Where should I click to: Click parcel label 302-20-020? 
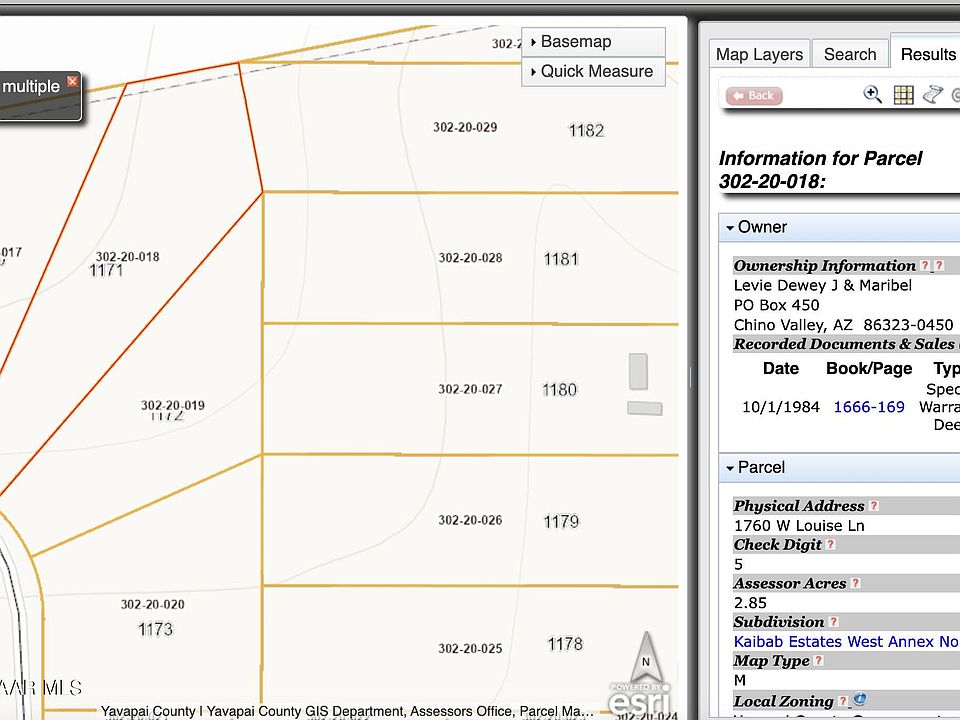coord(152,604)
